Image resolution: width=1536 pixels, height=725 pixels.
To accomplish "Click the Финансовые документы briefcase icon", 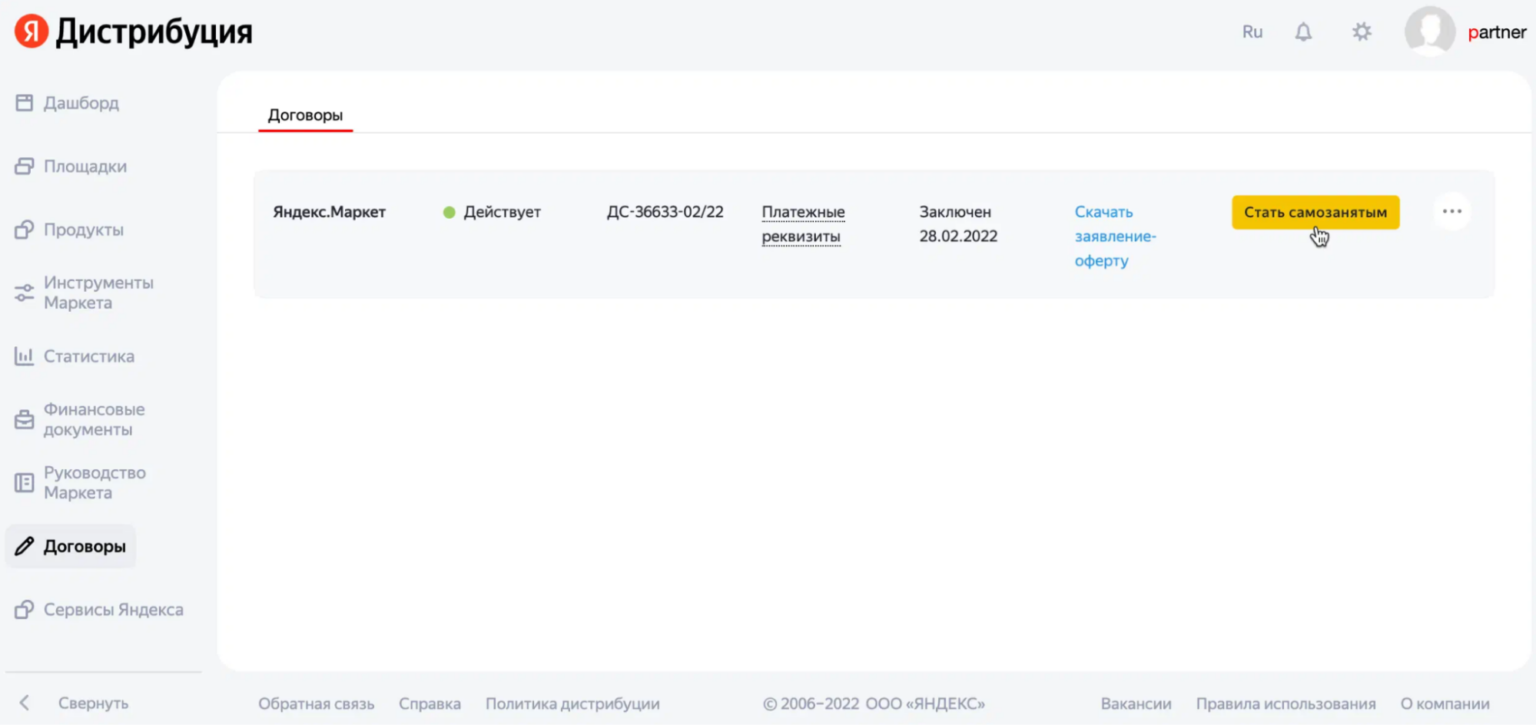I will [x=24, y=420].
